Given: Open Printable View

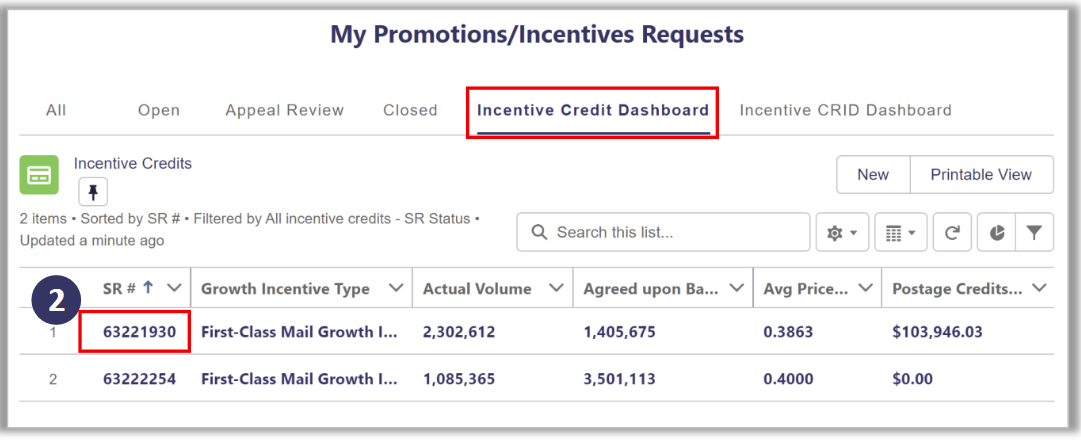Looking at the screenshot, I should pyautogui.click(x=981, y=174).
